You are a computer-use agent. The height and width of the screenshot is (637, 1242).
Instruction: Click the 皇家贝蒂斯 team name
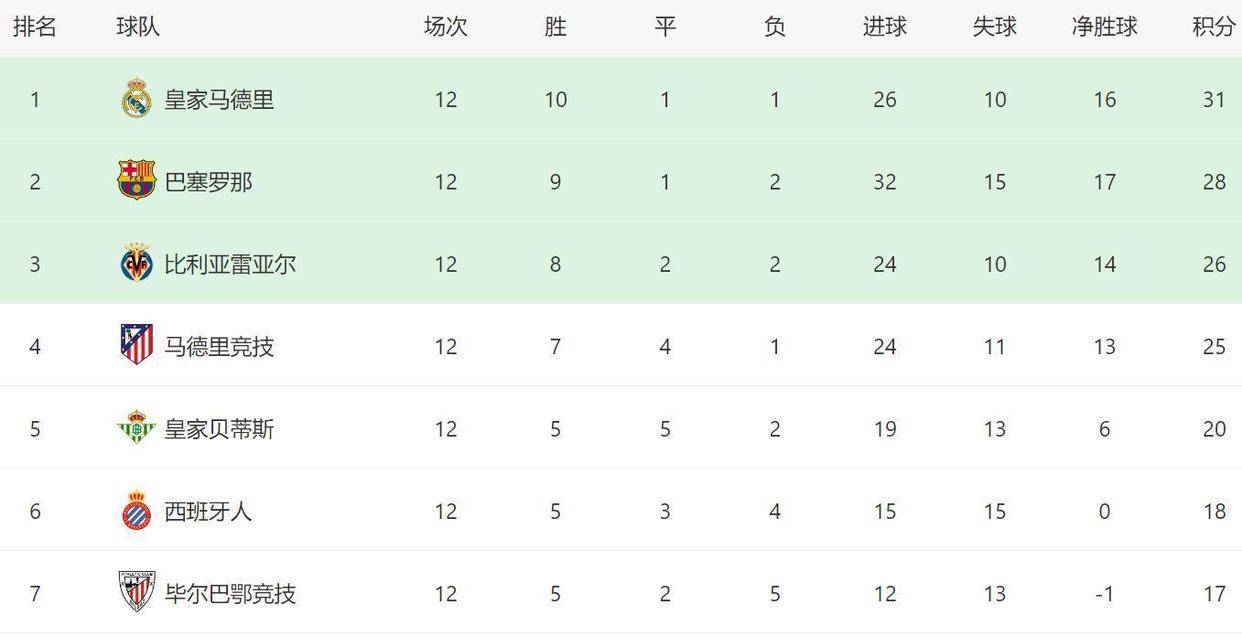pos(219,429)
